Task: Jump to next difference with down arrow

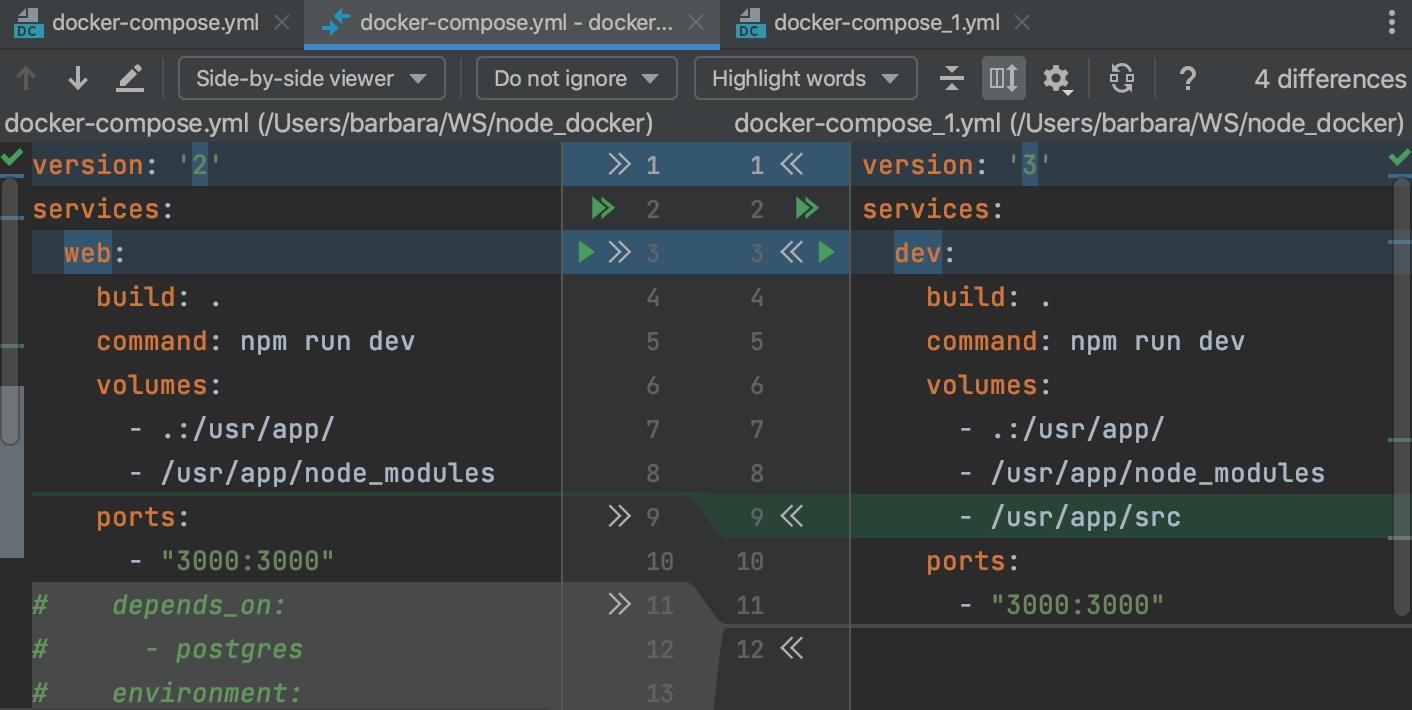Action: pyautogui.click(x=78, y=79)
